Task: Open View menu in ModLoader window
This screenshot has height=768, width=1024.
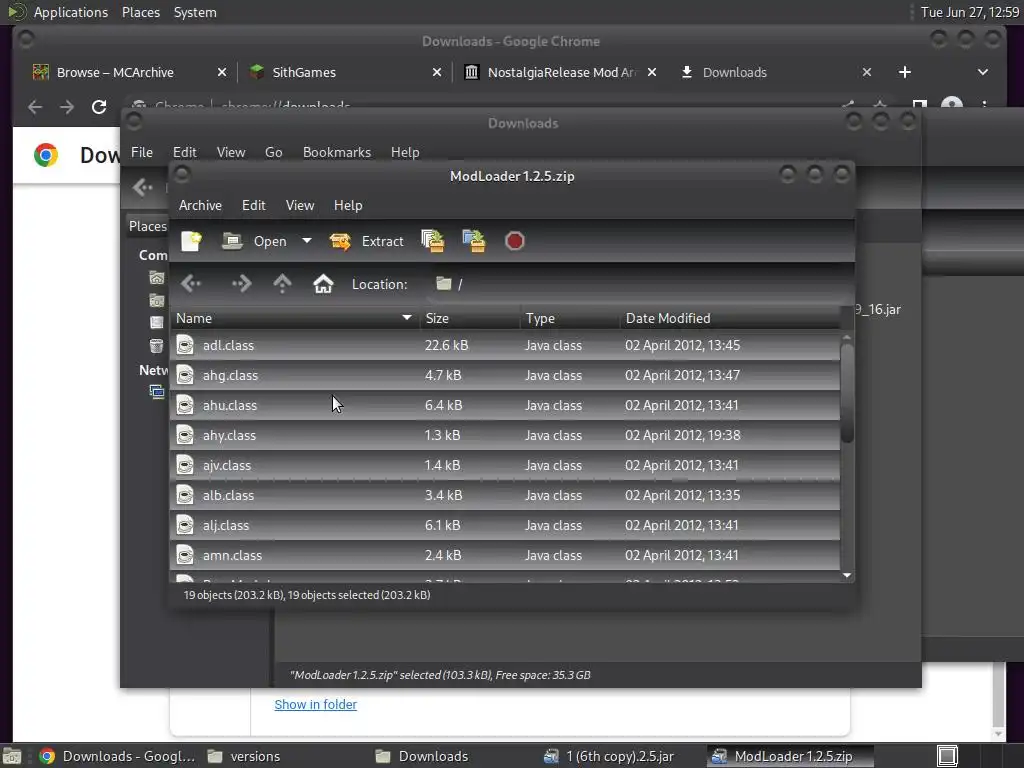Action: (x=300, y=205)
